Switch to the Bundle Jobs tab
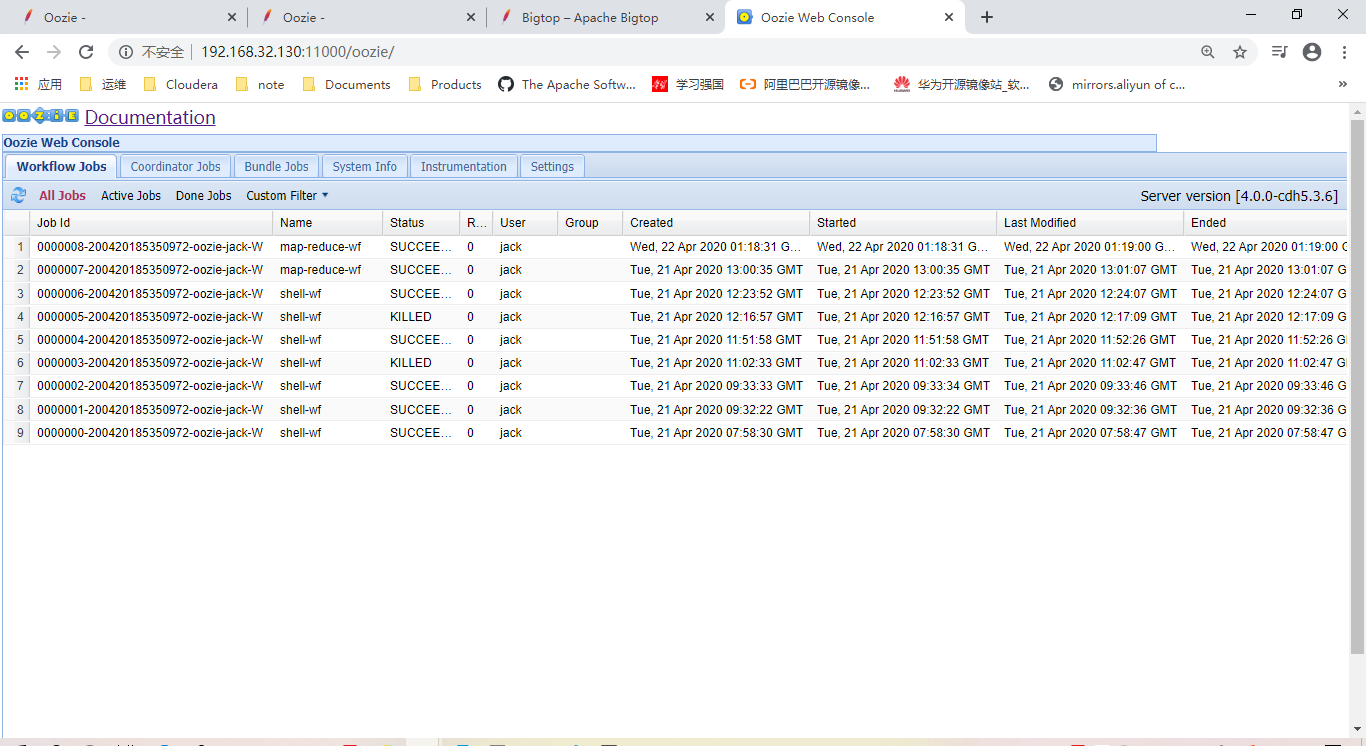The height and width of the screenshot is (746, 1366). 277,167
